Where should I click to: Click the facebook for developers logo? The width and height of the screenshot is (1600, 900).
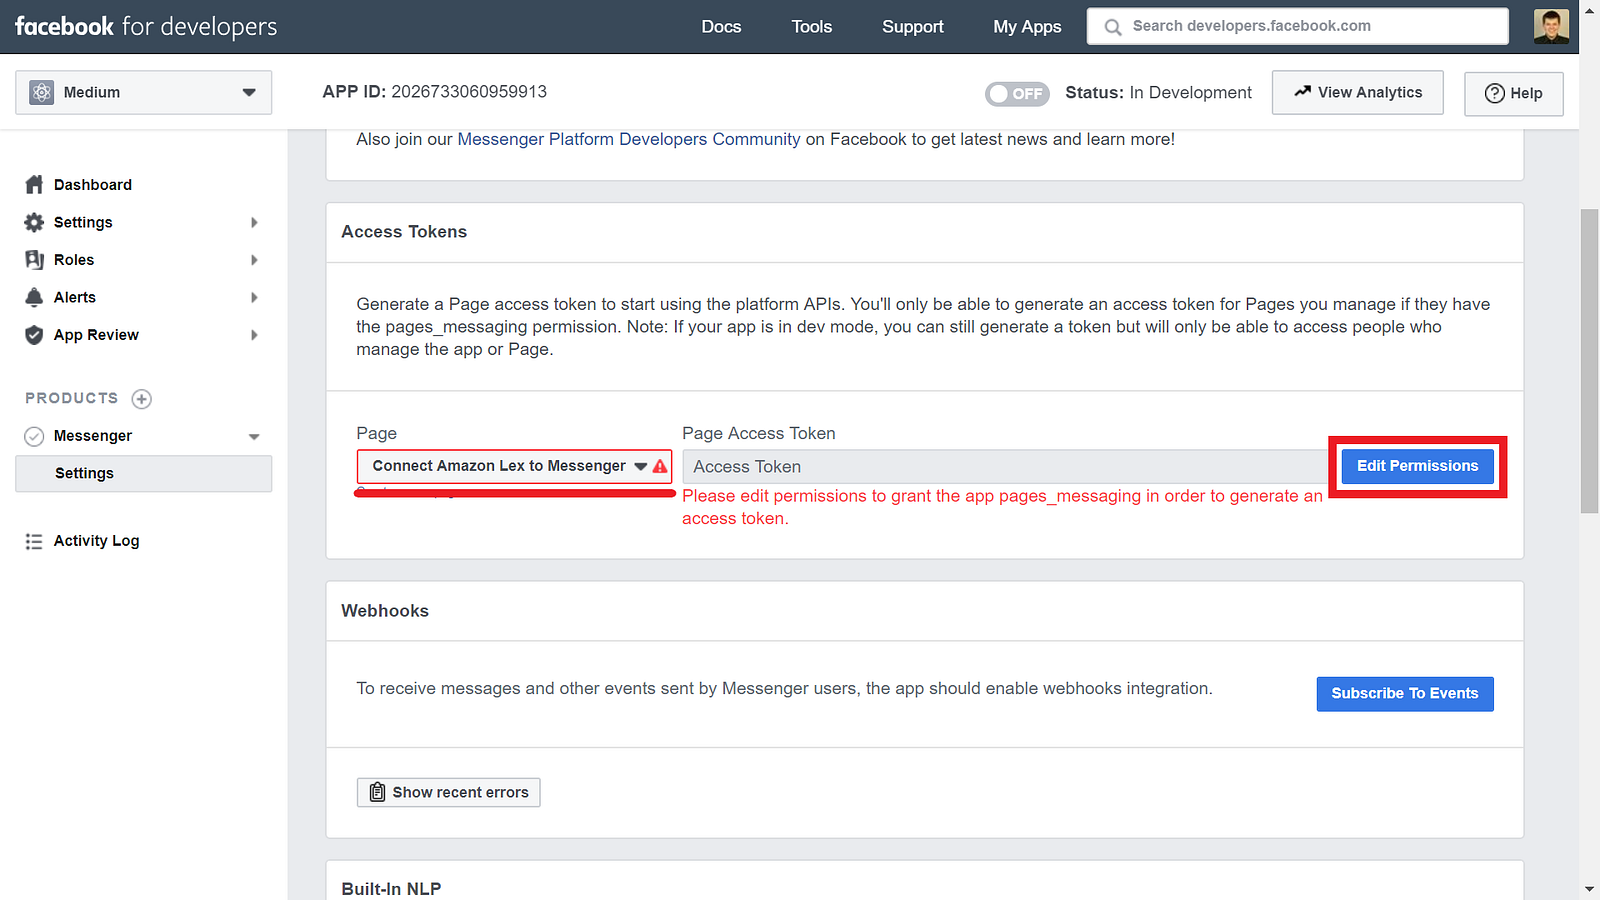(146, 27)
